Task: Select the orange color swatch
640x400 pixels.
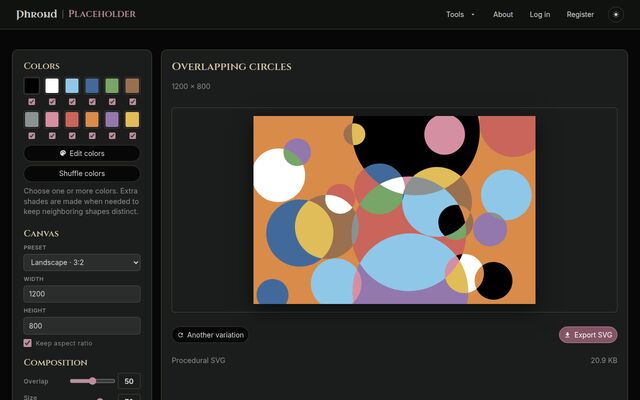Action: coord(92,120)
